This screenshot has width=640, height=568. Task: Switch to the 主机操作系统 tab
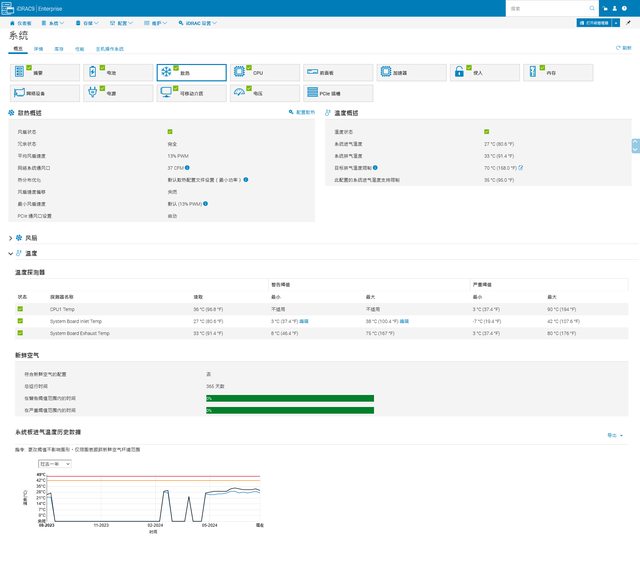click(110, 47)
